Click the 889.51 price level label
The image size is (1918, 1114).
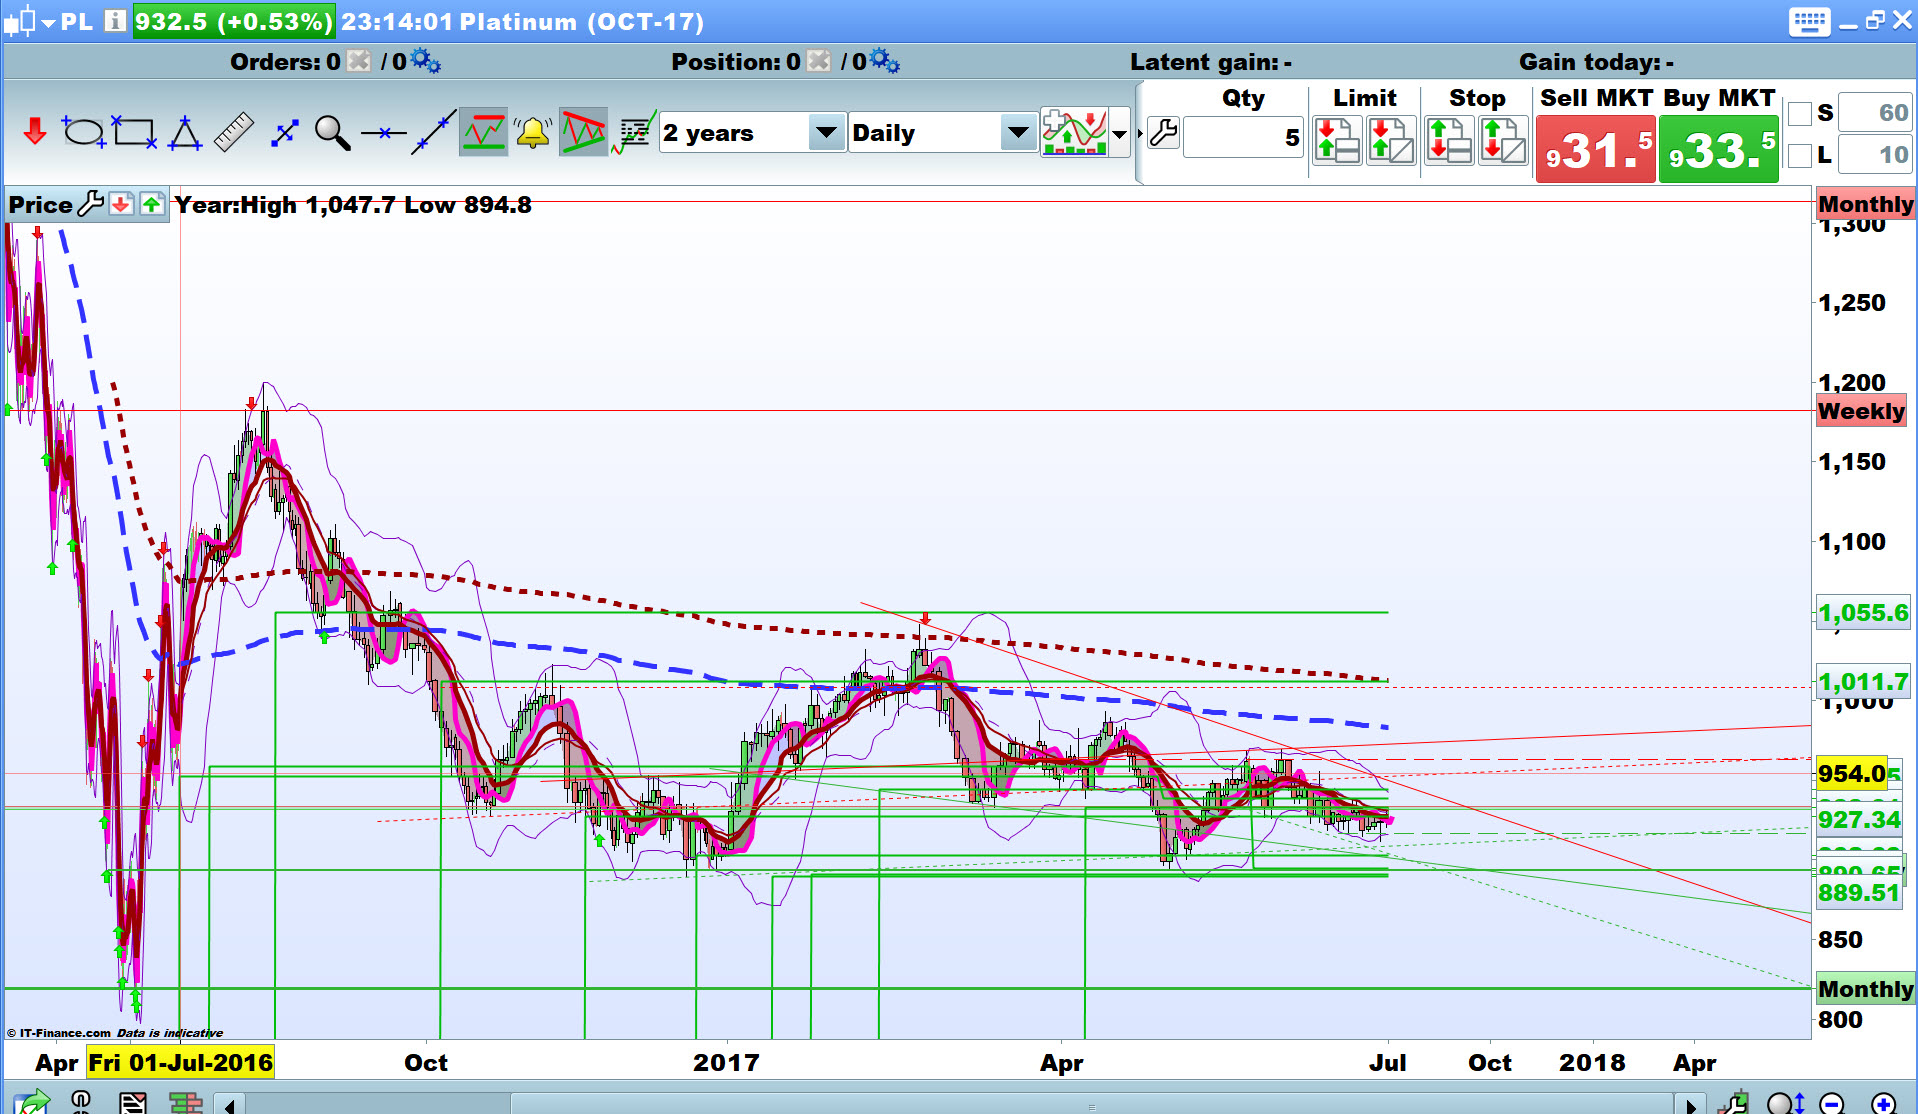tap(1859, 893)
